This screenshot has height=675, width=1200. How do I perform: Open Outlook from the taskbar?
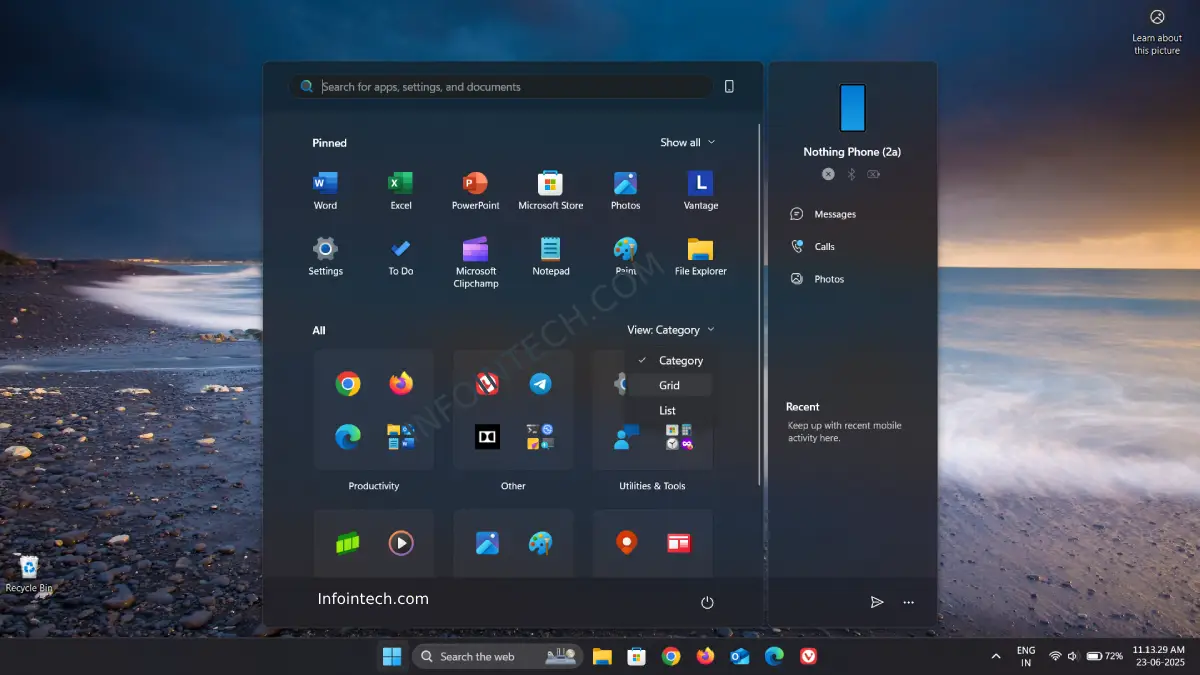pos(740,656)
